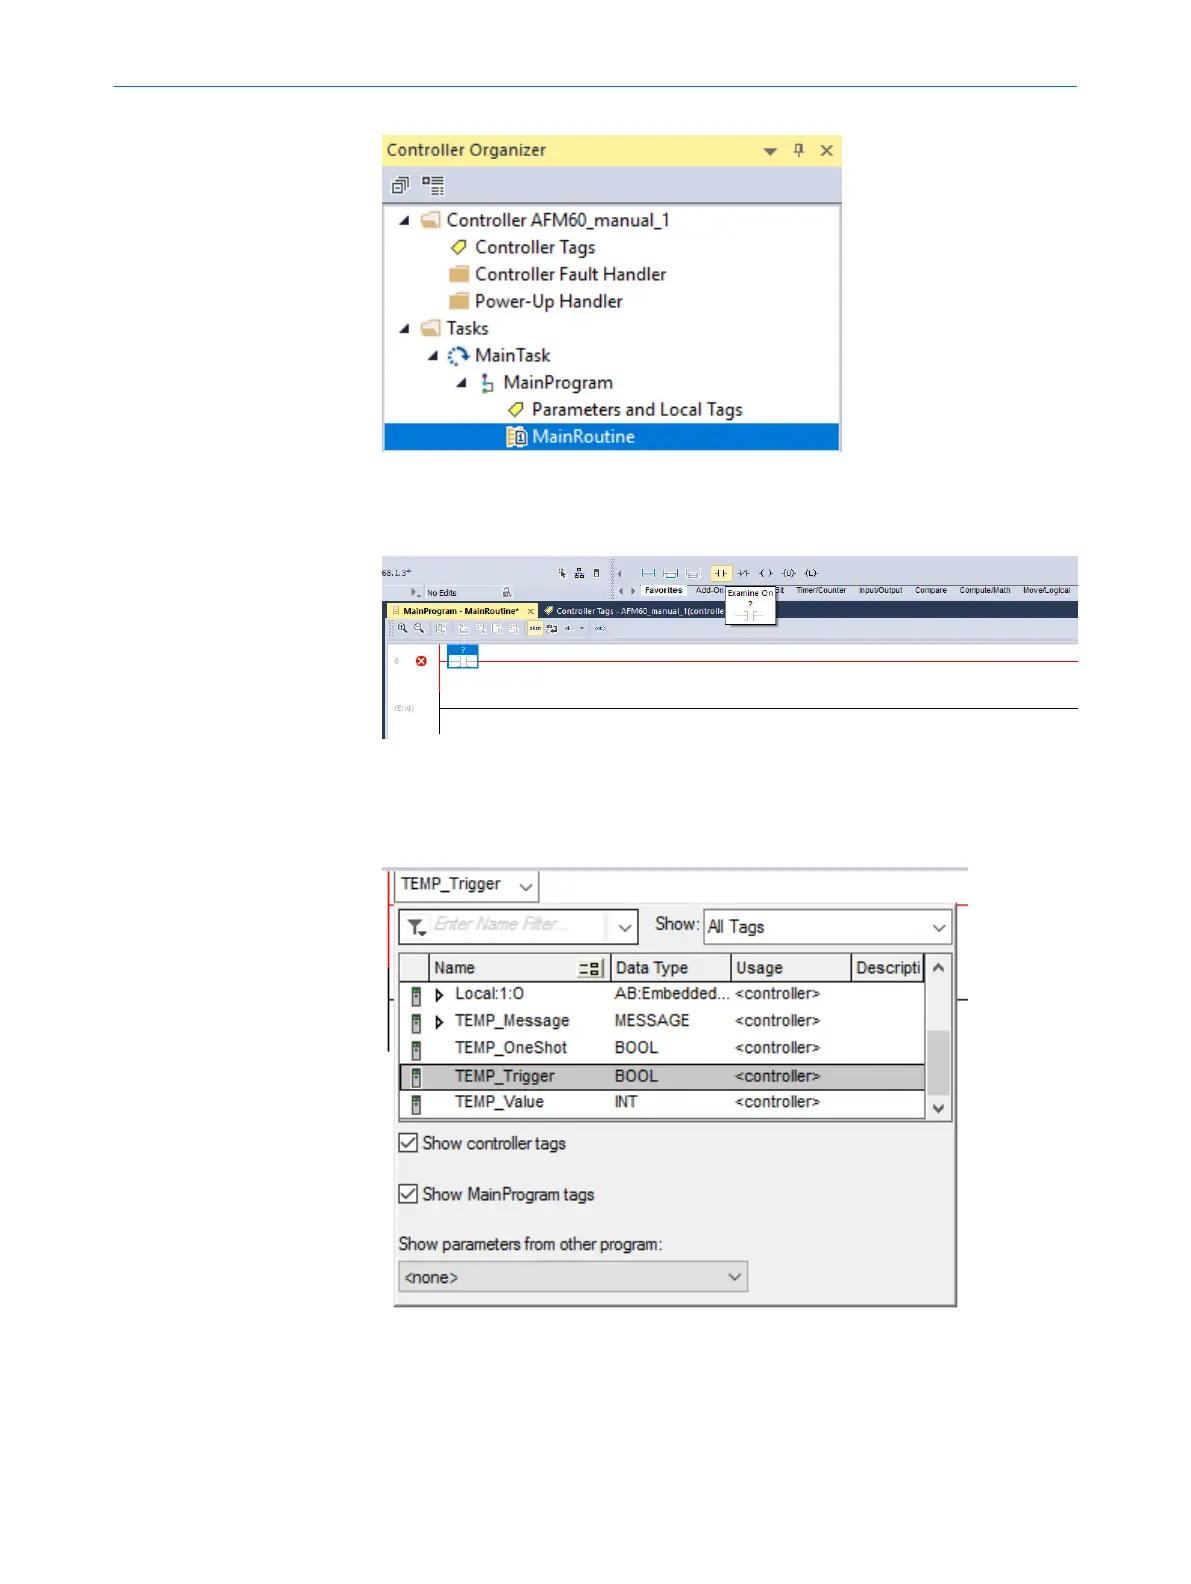Close the MainProgram - MainRoutine tab
The image size is (1191, 1584).
point(531,611)
